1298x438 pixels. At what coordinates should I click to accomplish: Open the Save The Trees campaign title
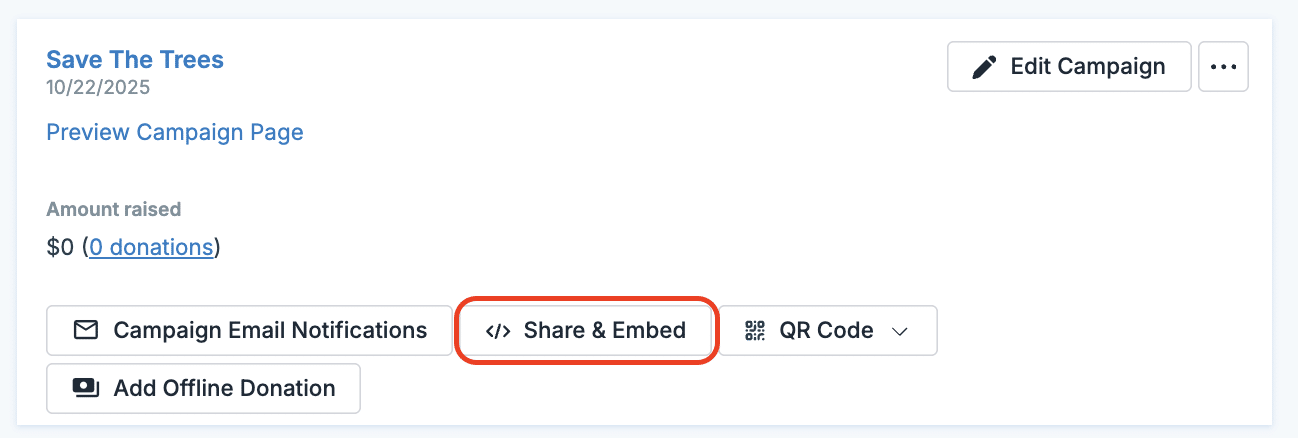tap(135, 59)
